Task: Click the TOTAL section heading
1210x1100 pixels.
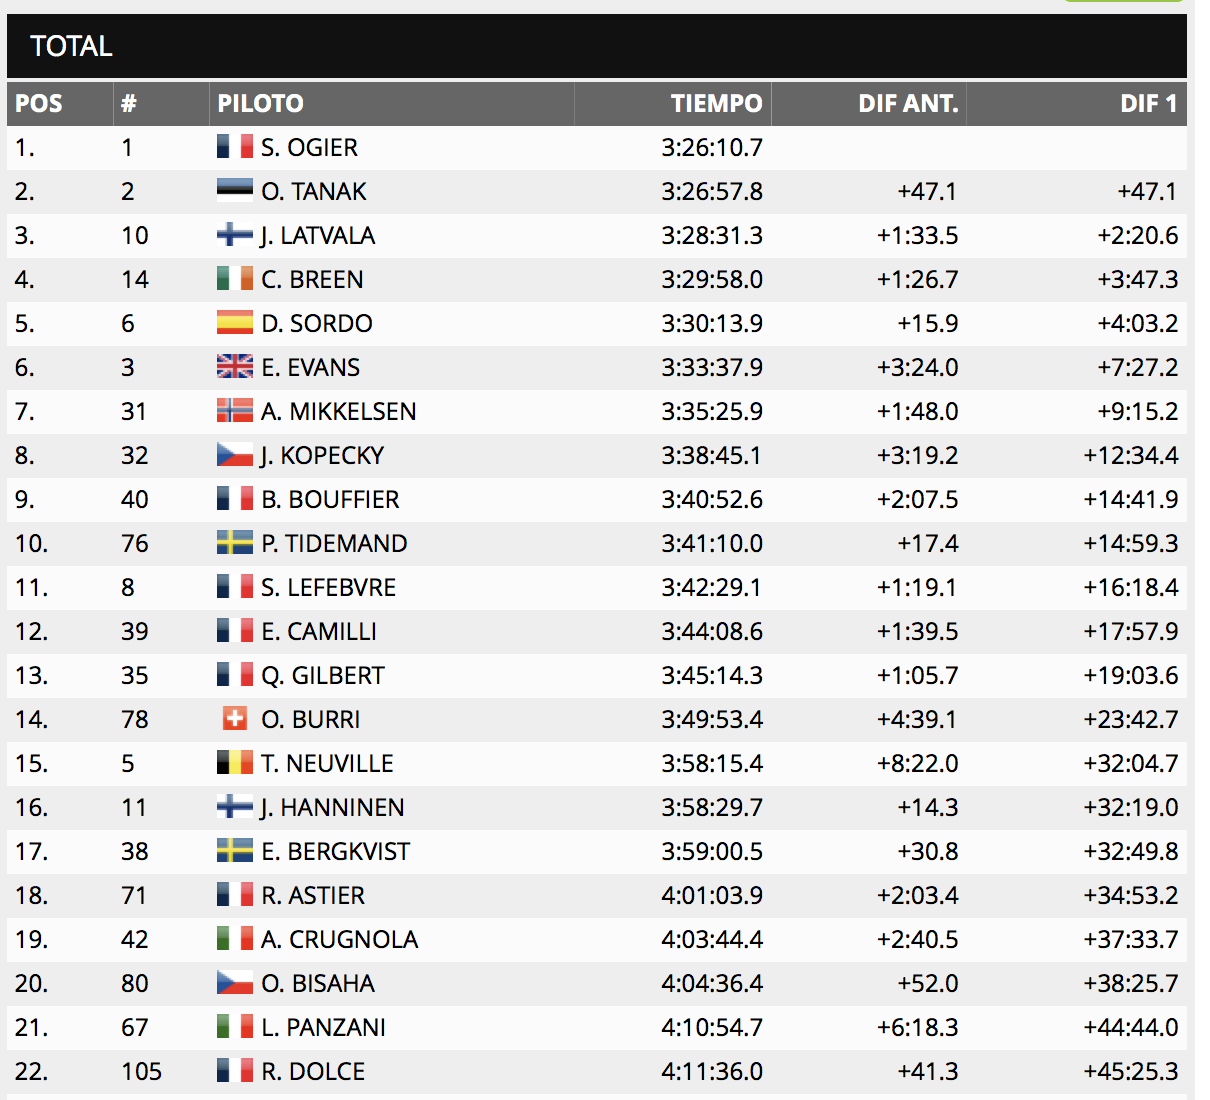Action: 71,46
